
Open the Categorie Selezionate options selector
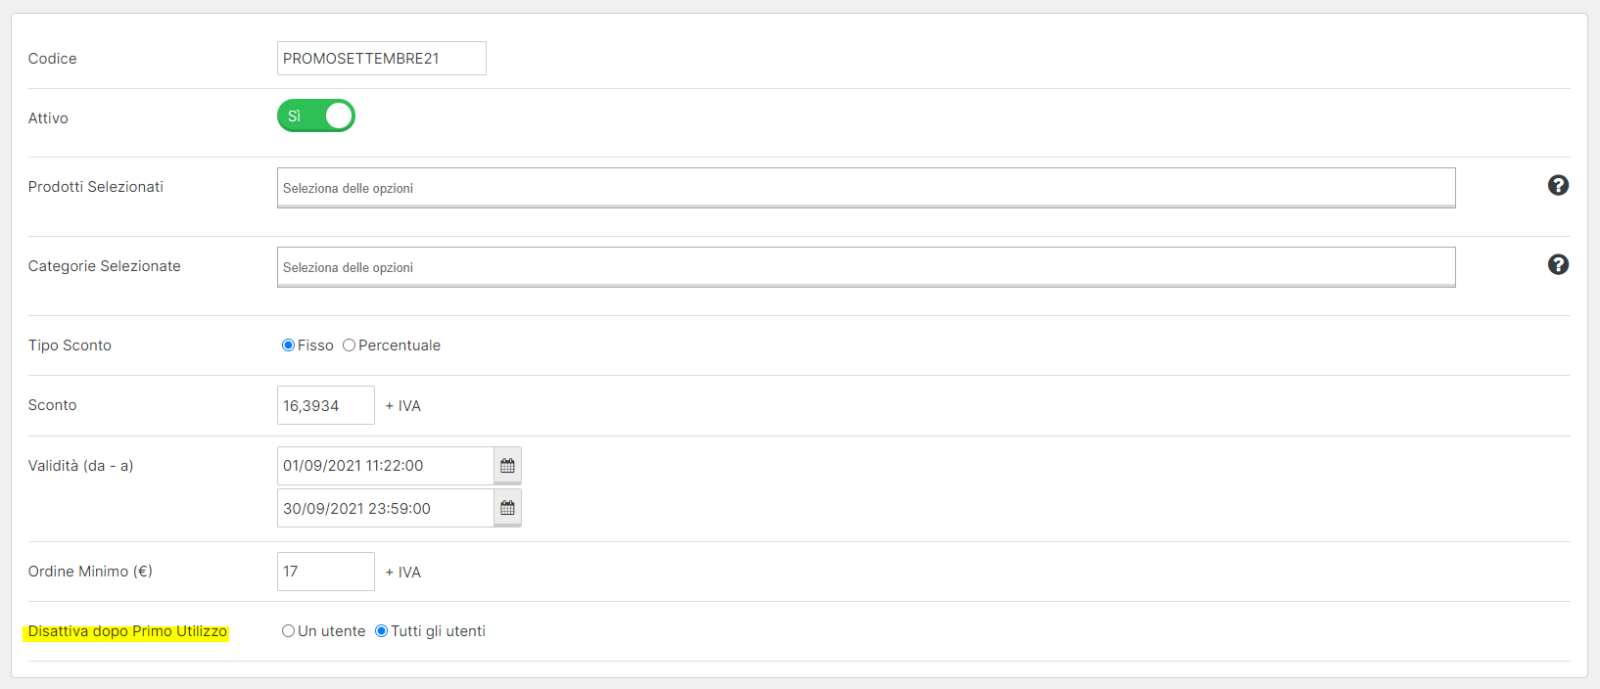click(866, 267)
